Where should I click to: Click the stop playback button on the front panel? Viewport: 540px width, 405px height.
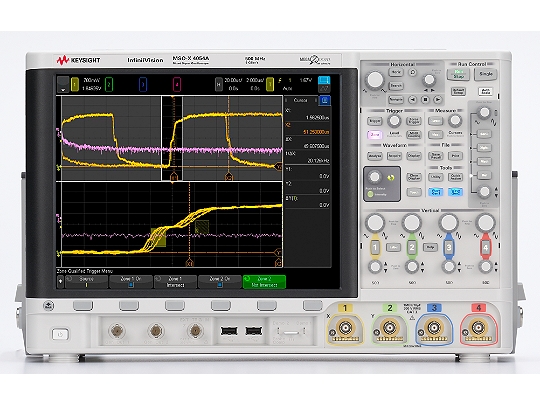425,100
